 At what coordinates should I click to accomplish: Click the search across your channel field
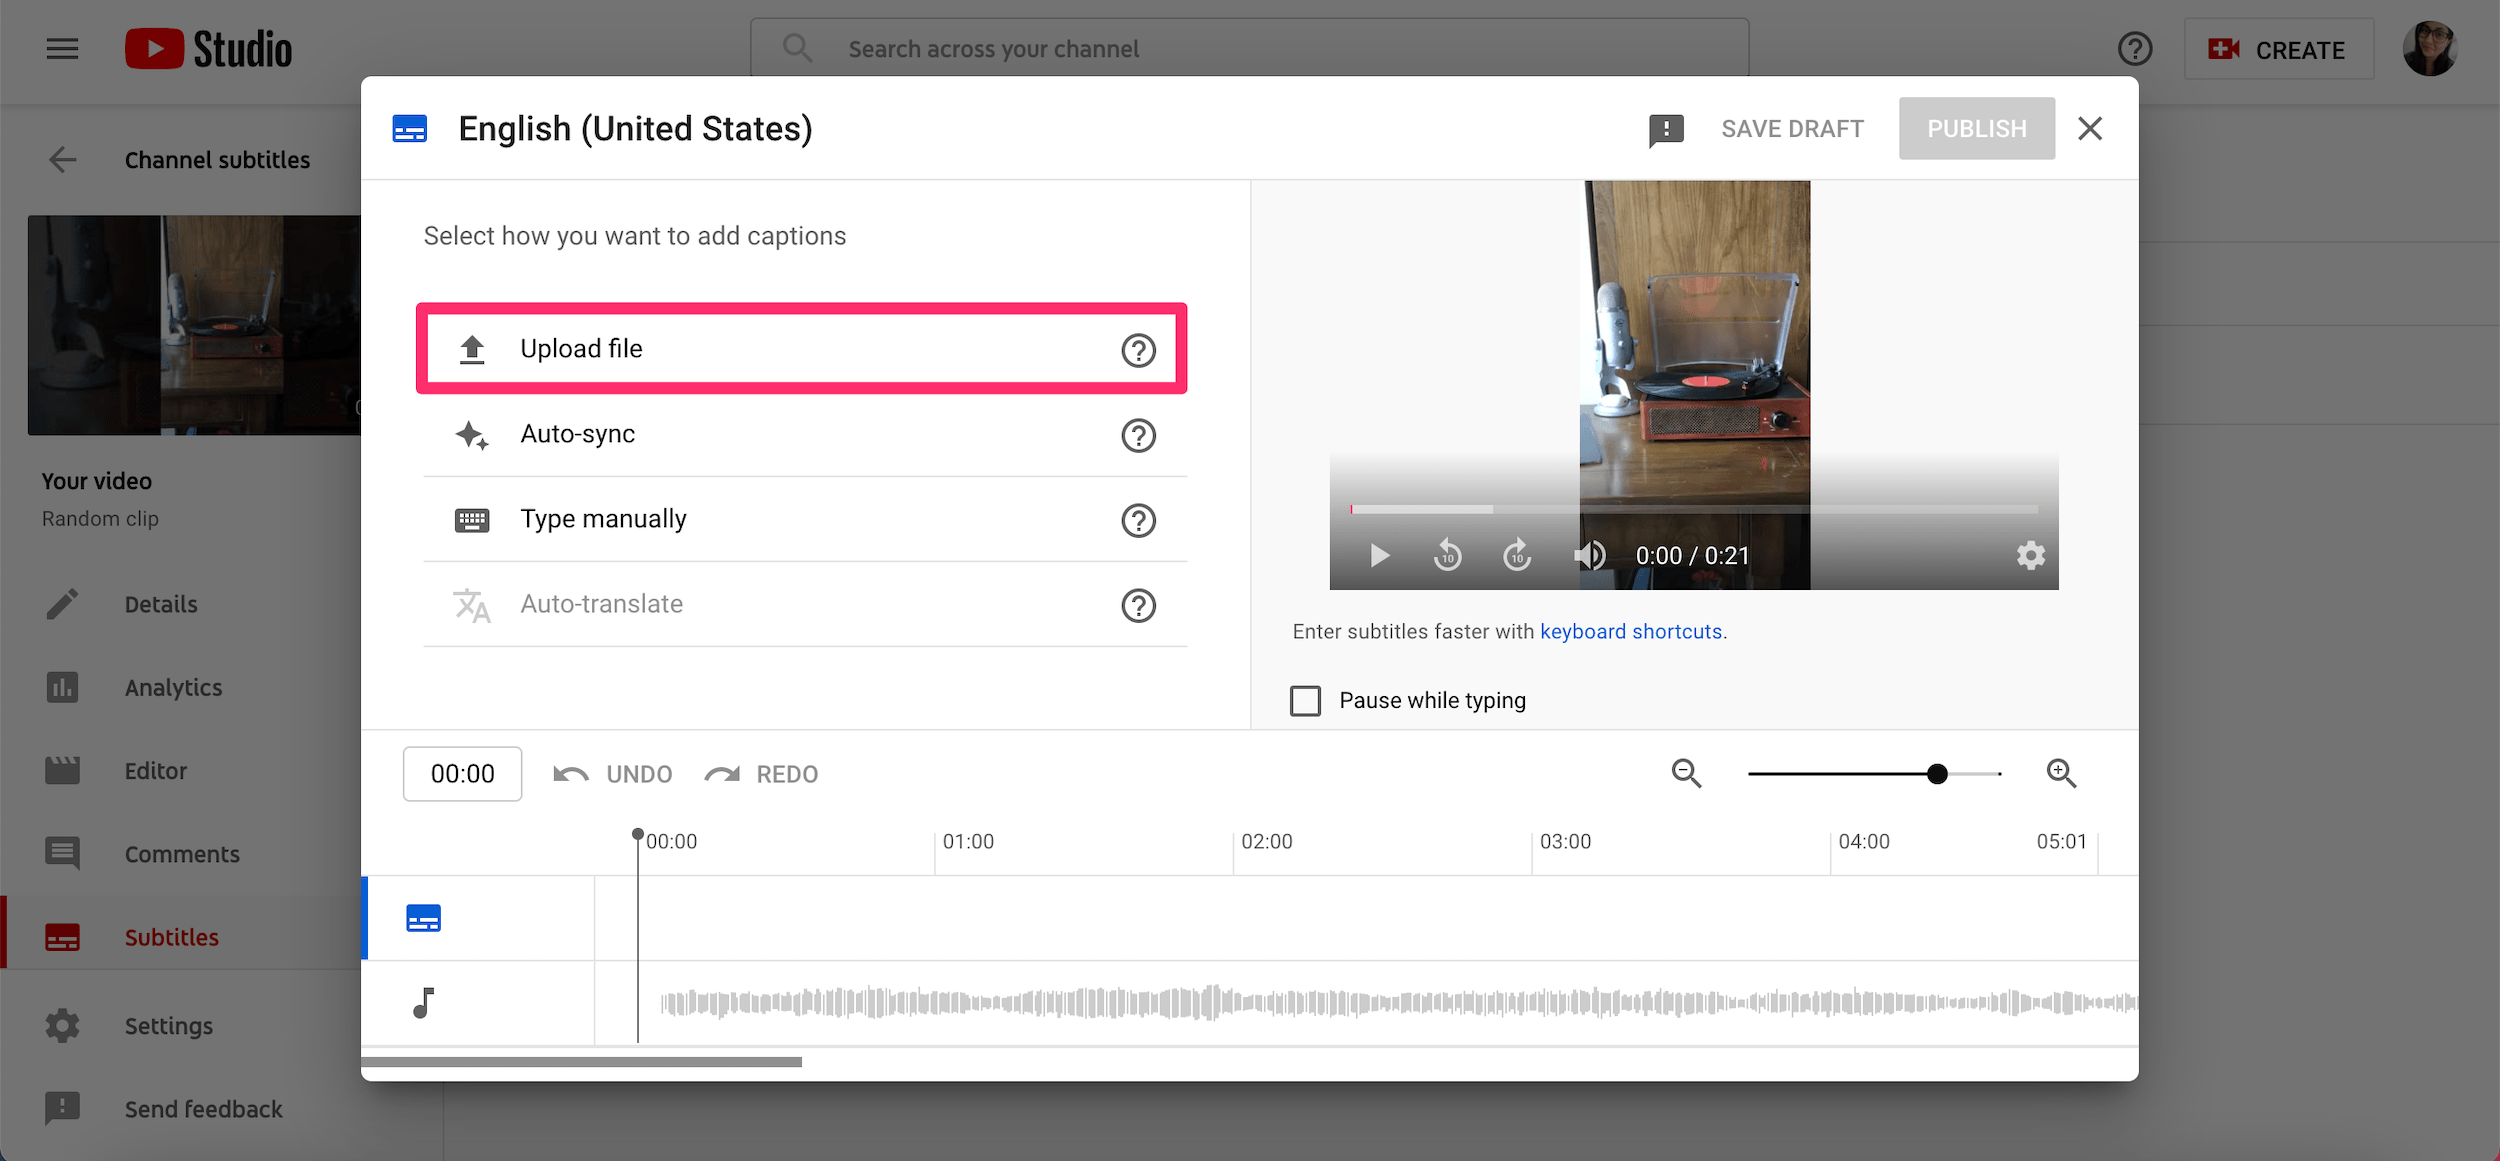tap(1250, 48)
